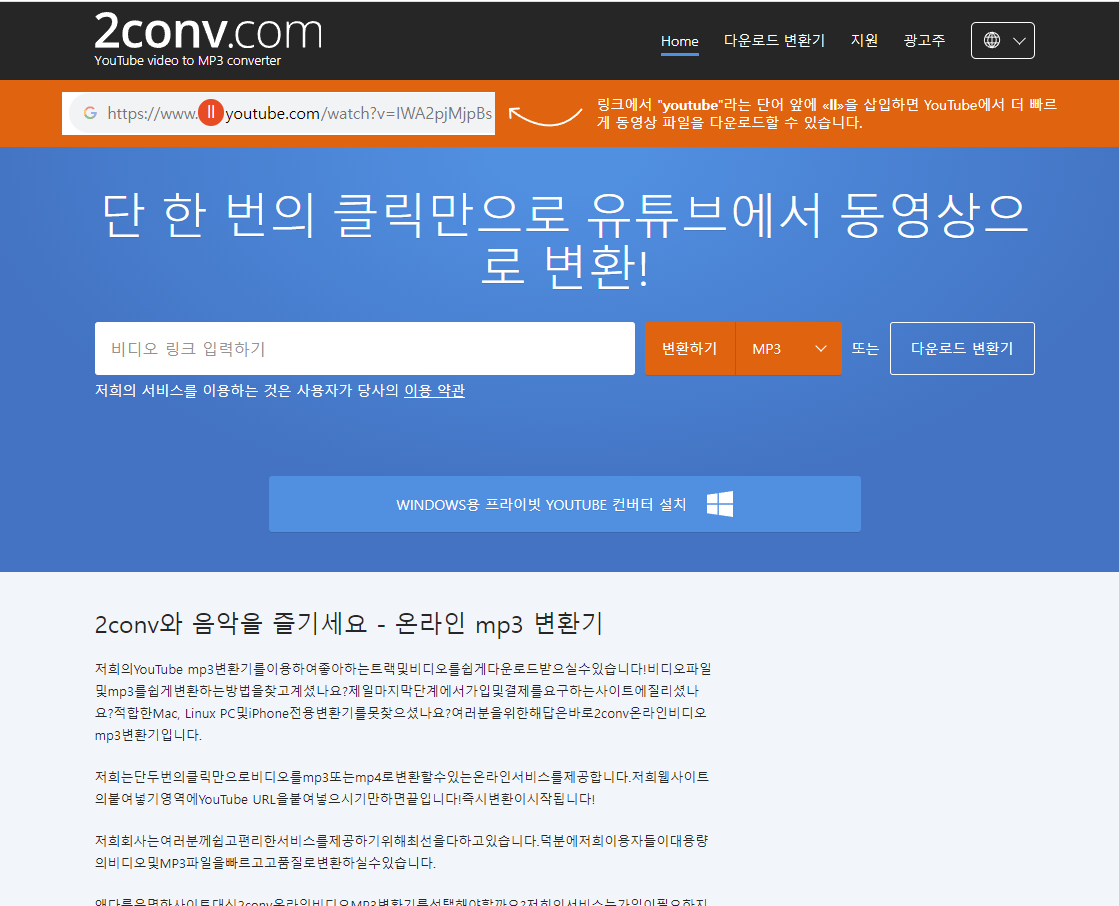1119x906 pixels.
Task: Click paragraph starting 저희는단두번의클릭만으로
Action: (x=402, y=788)
